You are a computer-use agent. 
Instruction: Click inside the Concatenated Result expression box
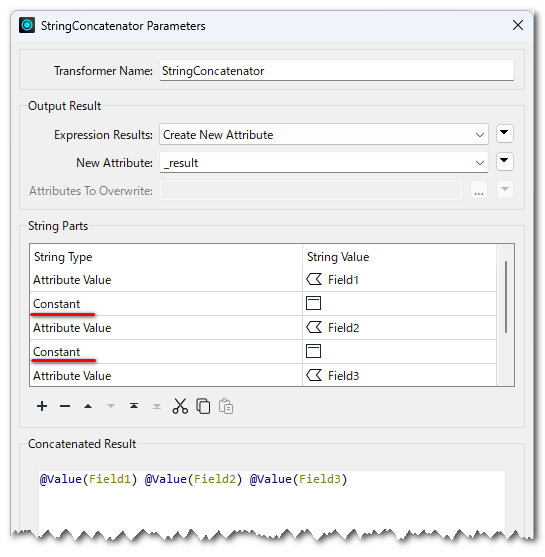pos(272,501)
